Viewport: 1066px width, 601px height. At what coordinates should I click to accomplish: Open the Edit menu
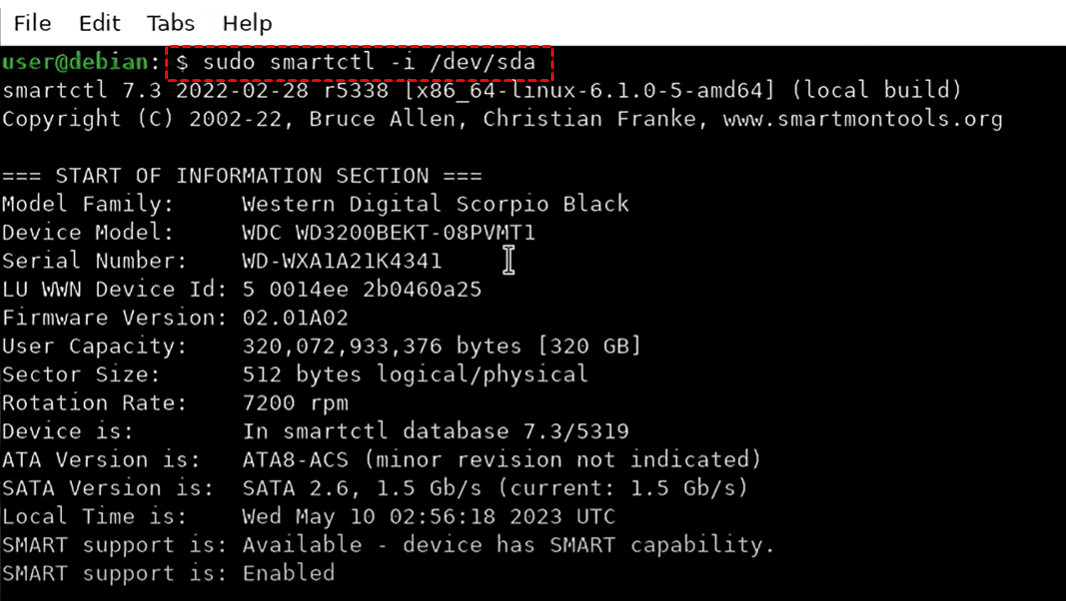point(99,23)
